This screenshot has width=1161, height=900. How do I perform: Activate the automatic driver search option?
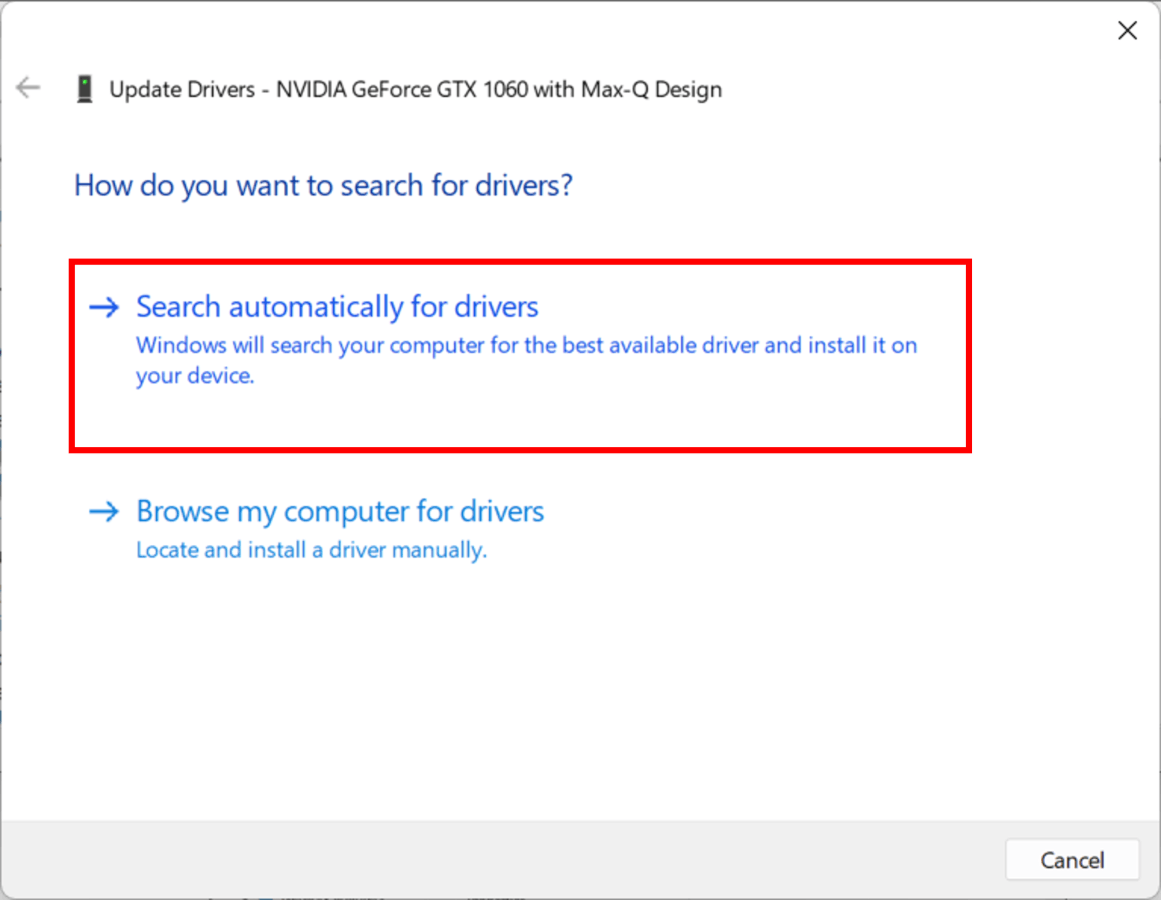(x=337, y=307)
